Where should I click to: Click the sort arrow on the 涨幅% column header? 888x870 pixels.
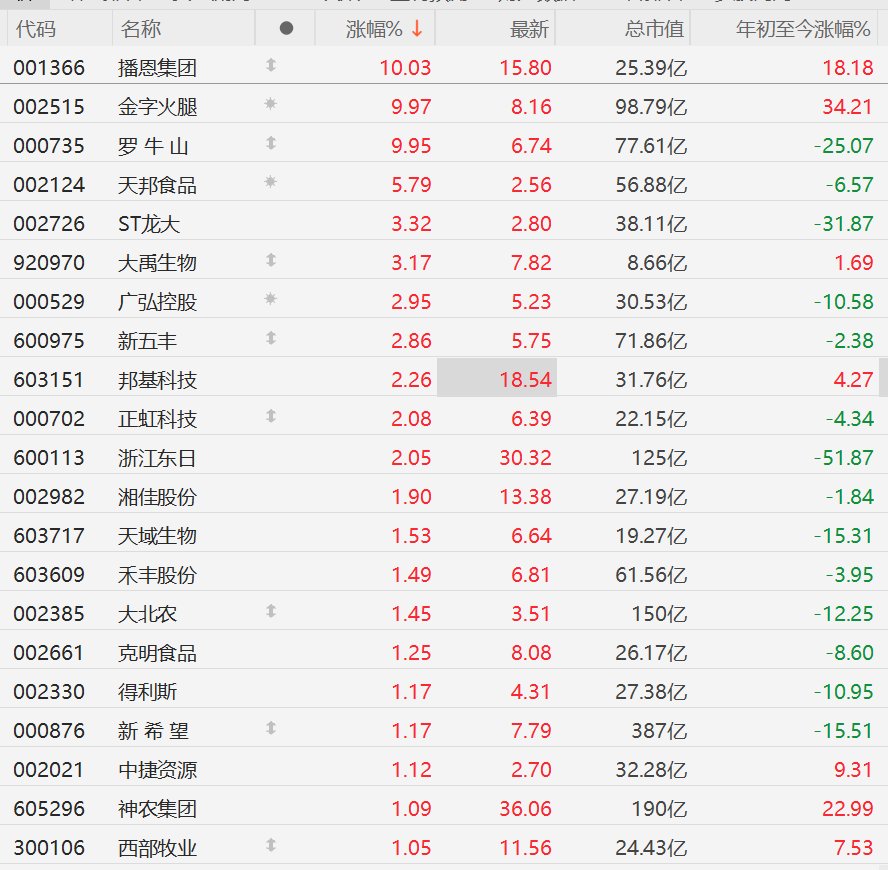click(417, 28)
